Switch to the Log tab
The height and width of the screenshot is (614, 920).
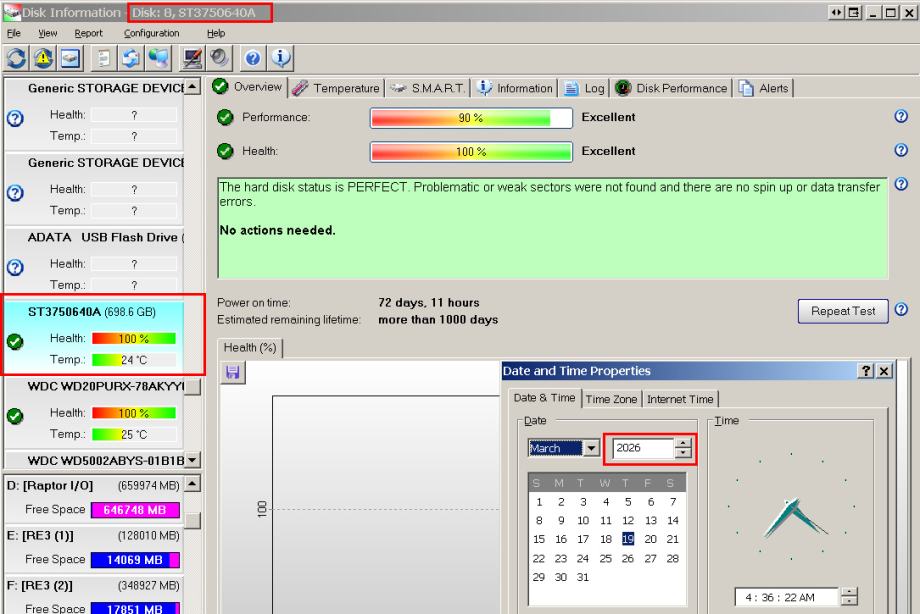[x=584, y=88]
